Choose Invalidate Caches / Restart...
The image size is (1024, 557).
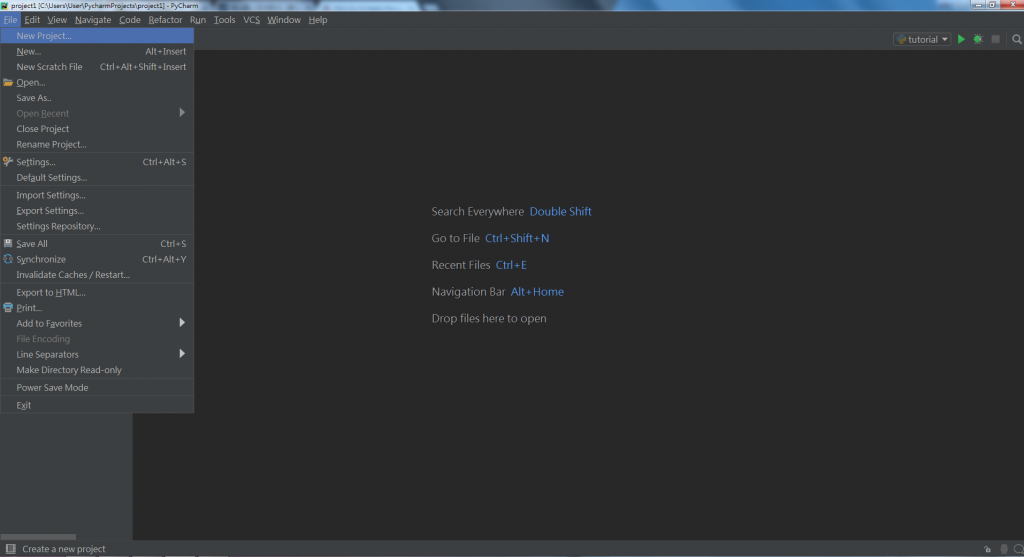97,275
